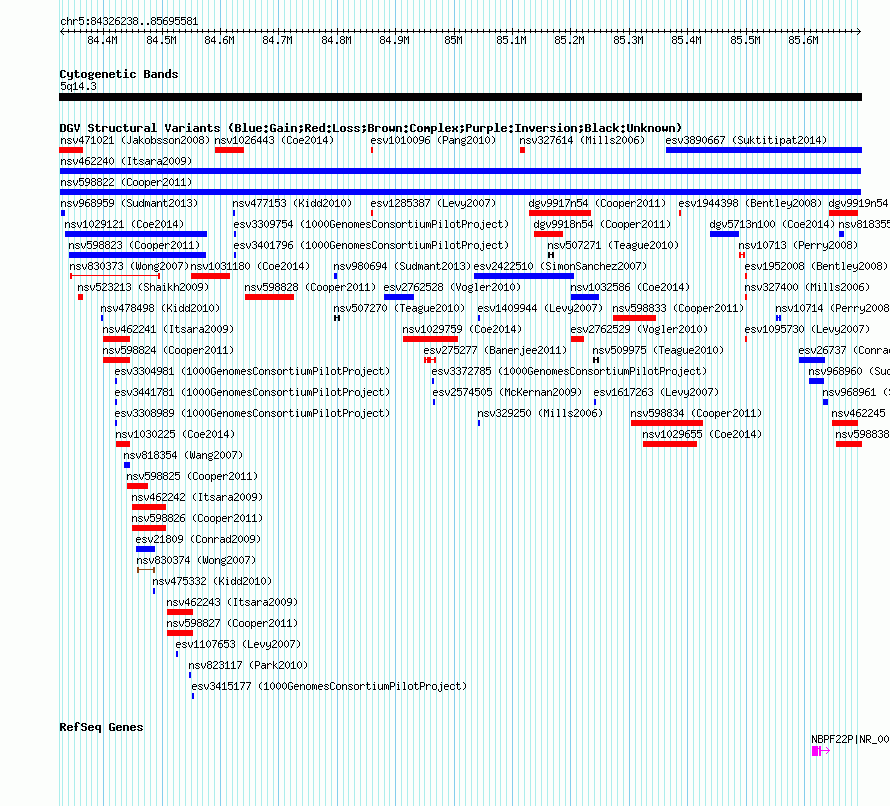890x806 pixels.
Task: Open esv1409944 (Levy2007) label
Action: pyautogui.click(x=540, y=308)
